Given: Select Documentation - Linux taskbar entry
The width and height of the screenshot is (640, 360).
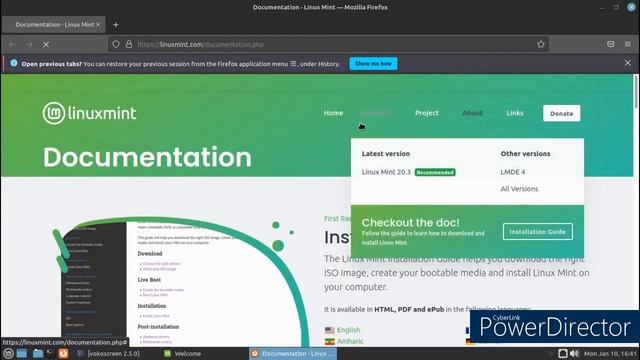Looking at the screenshot, I should (x=293, y=353).
